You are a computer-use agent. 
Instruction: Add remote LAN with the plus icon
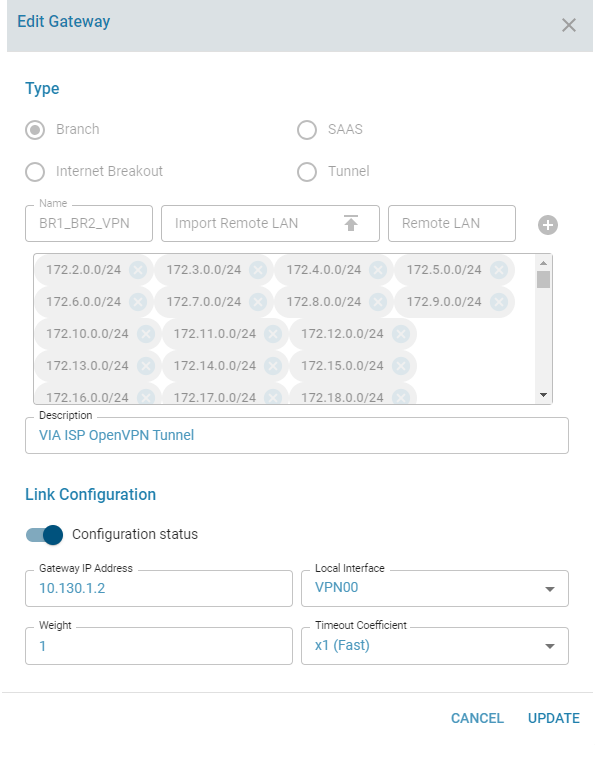tap(547, 225)
